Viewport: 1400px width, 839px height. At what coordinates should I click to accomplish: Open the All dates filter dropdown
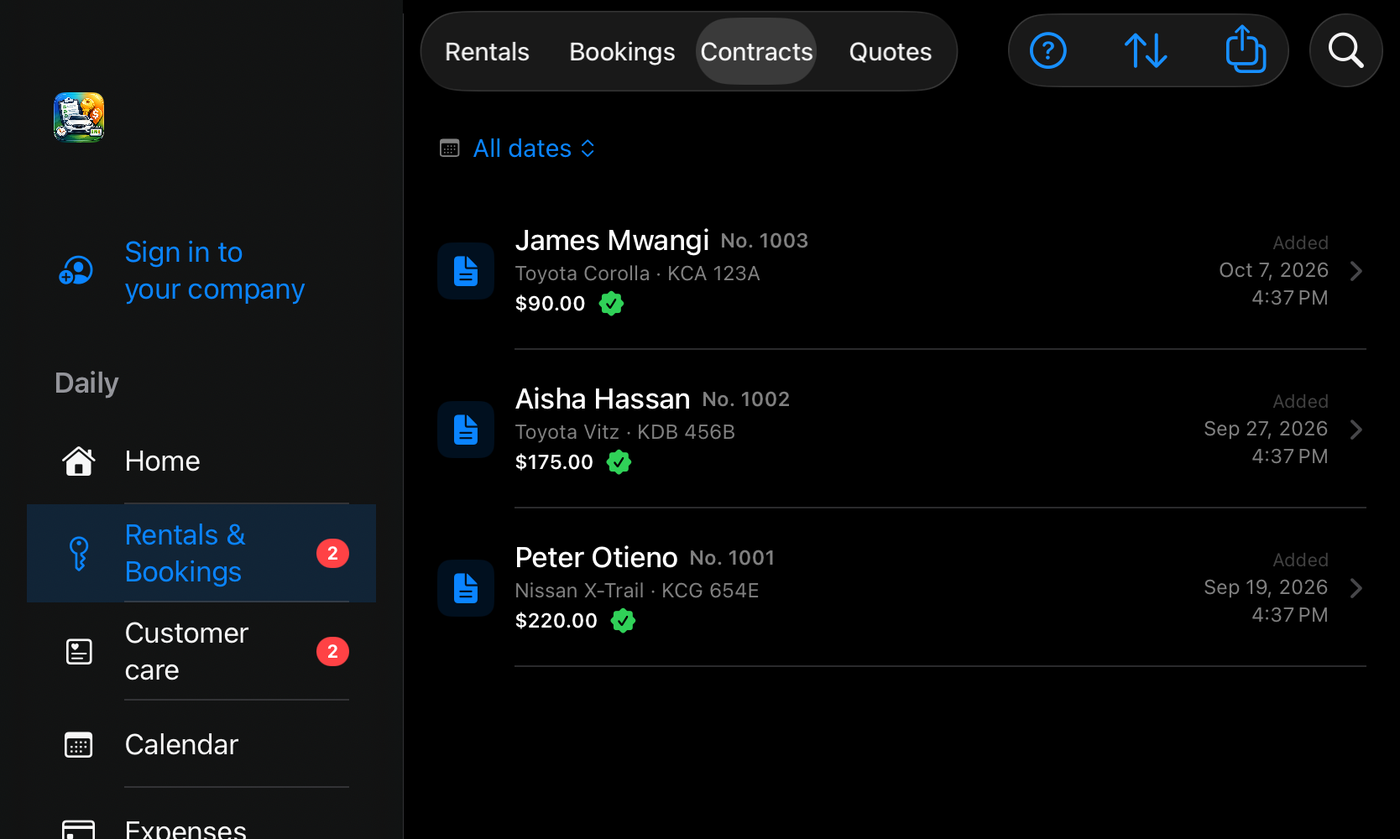pos(534,148)
